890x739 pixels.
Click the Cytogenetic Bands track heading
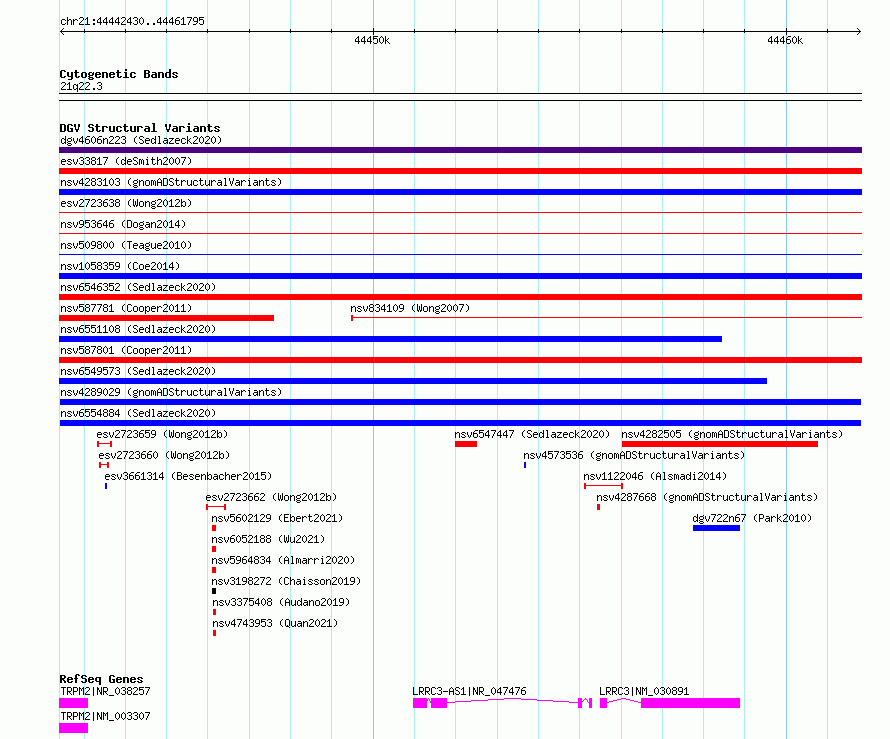(x=119, y=74)
